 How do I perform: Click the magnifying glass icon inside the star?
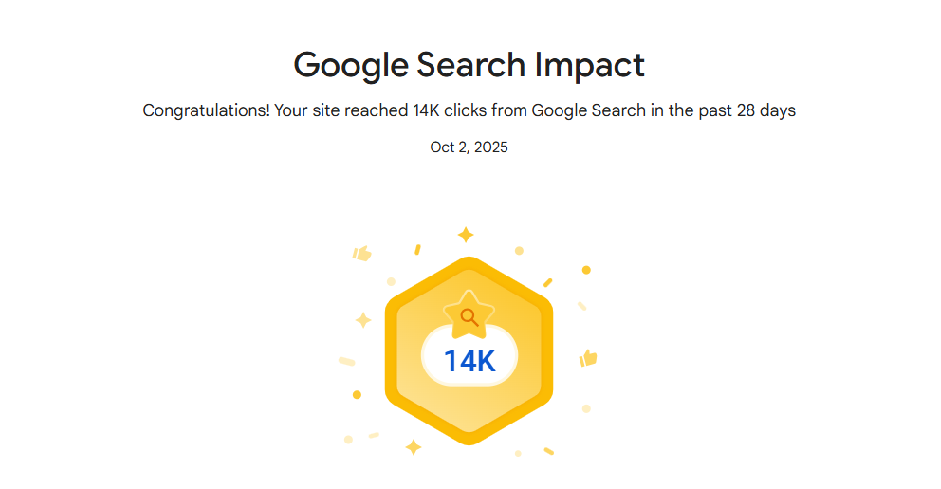[468, 318]
